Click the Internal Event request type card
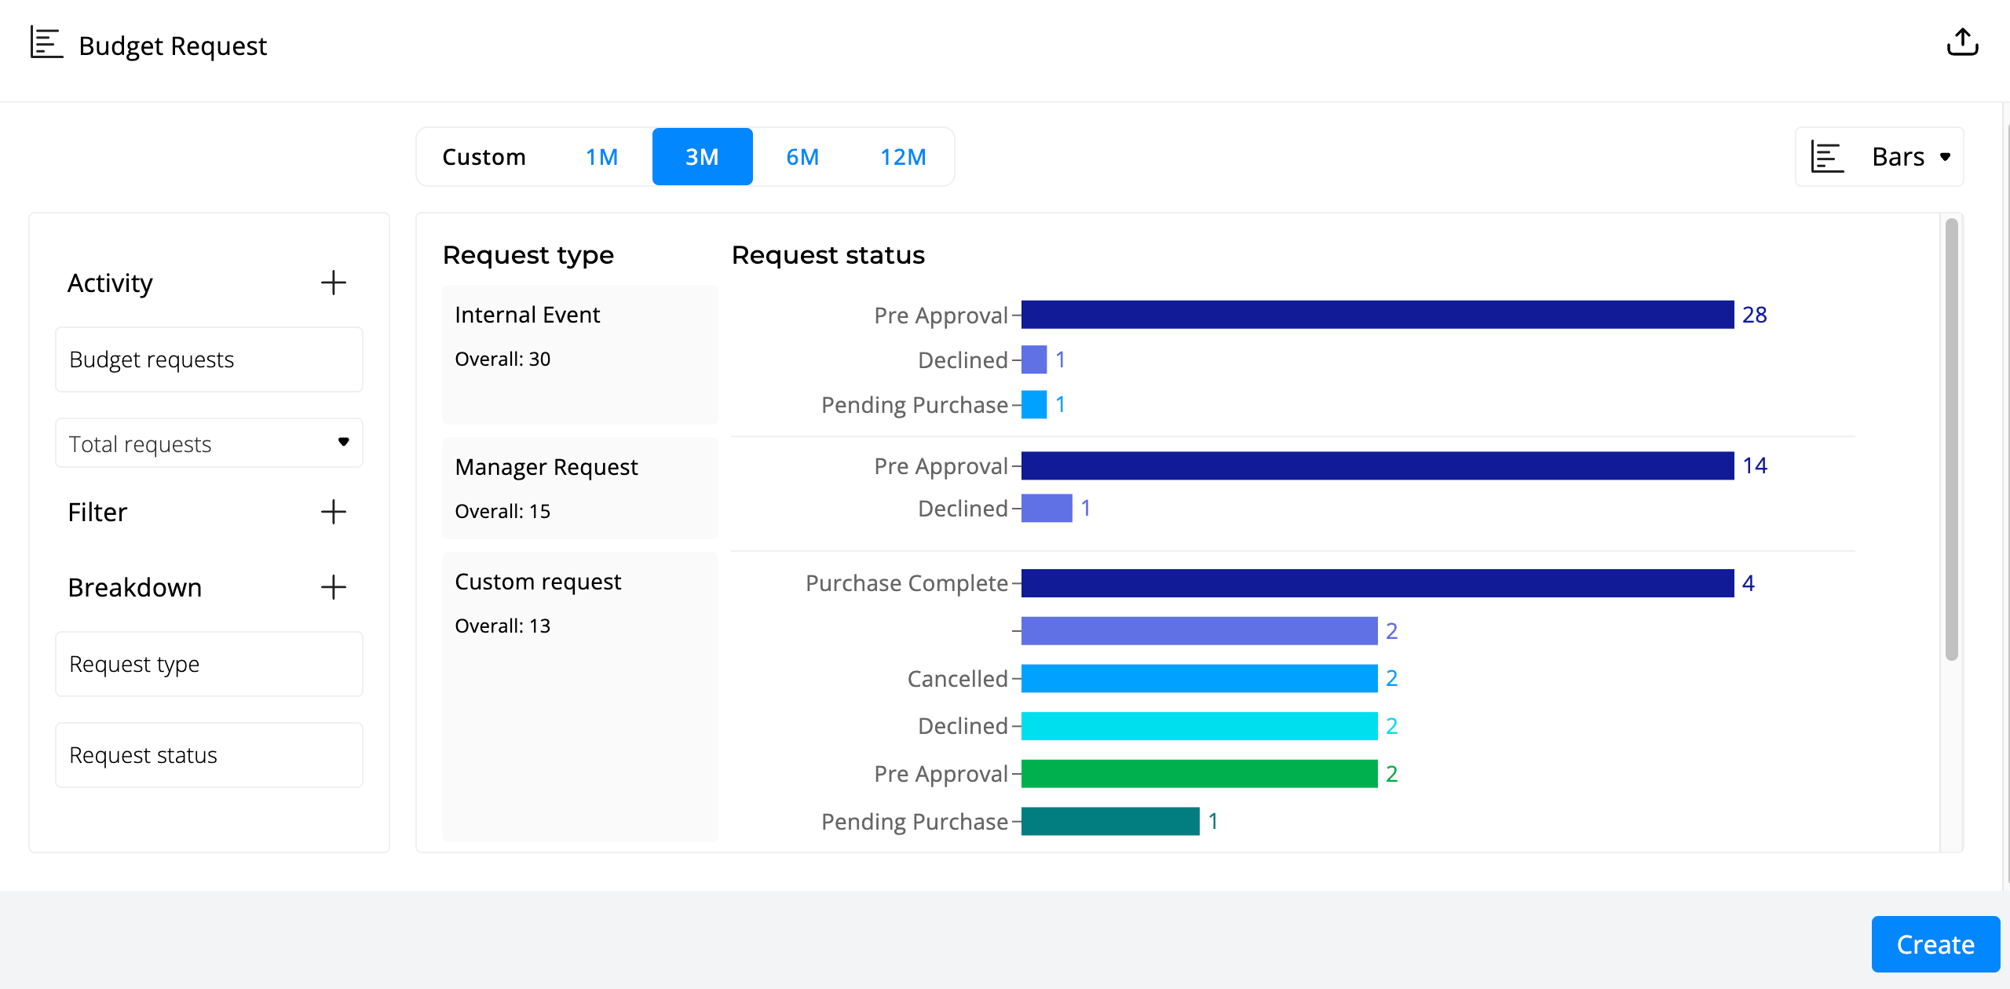Image resolution: width=2010 pixels, height=989 pixels. coord(580,354)
